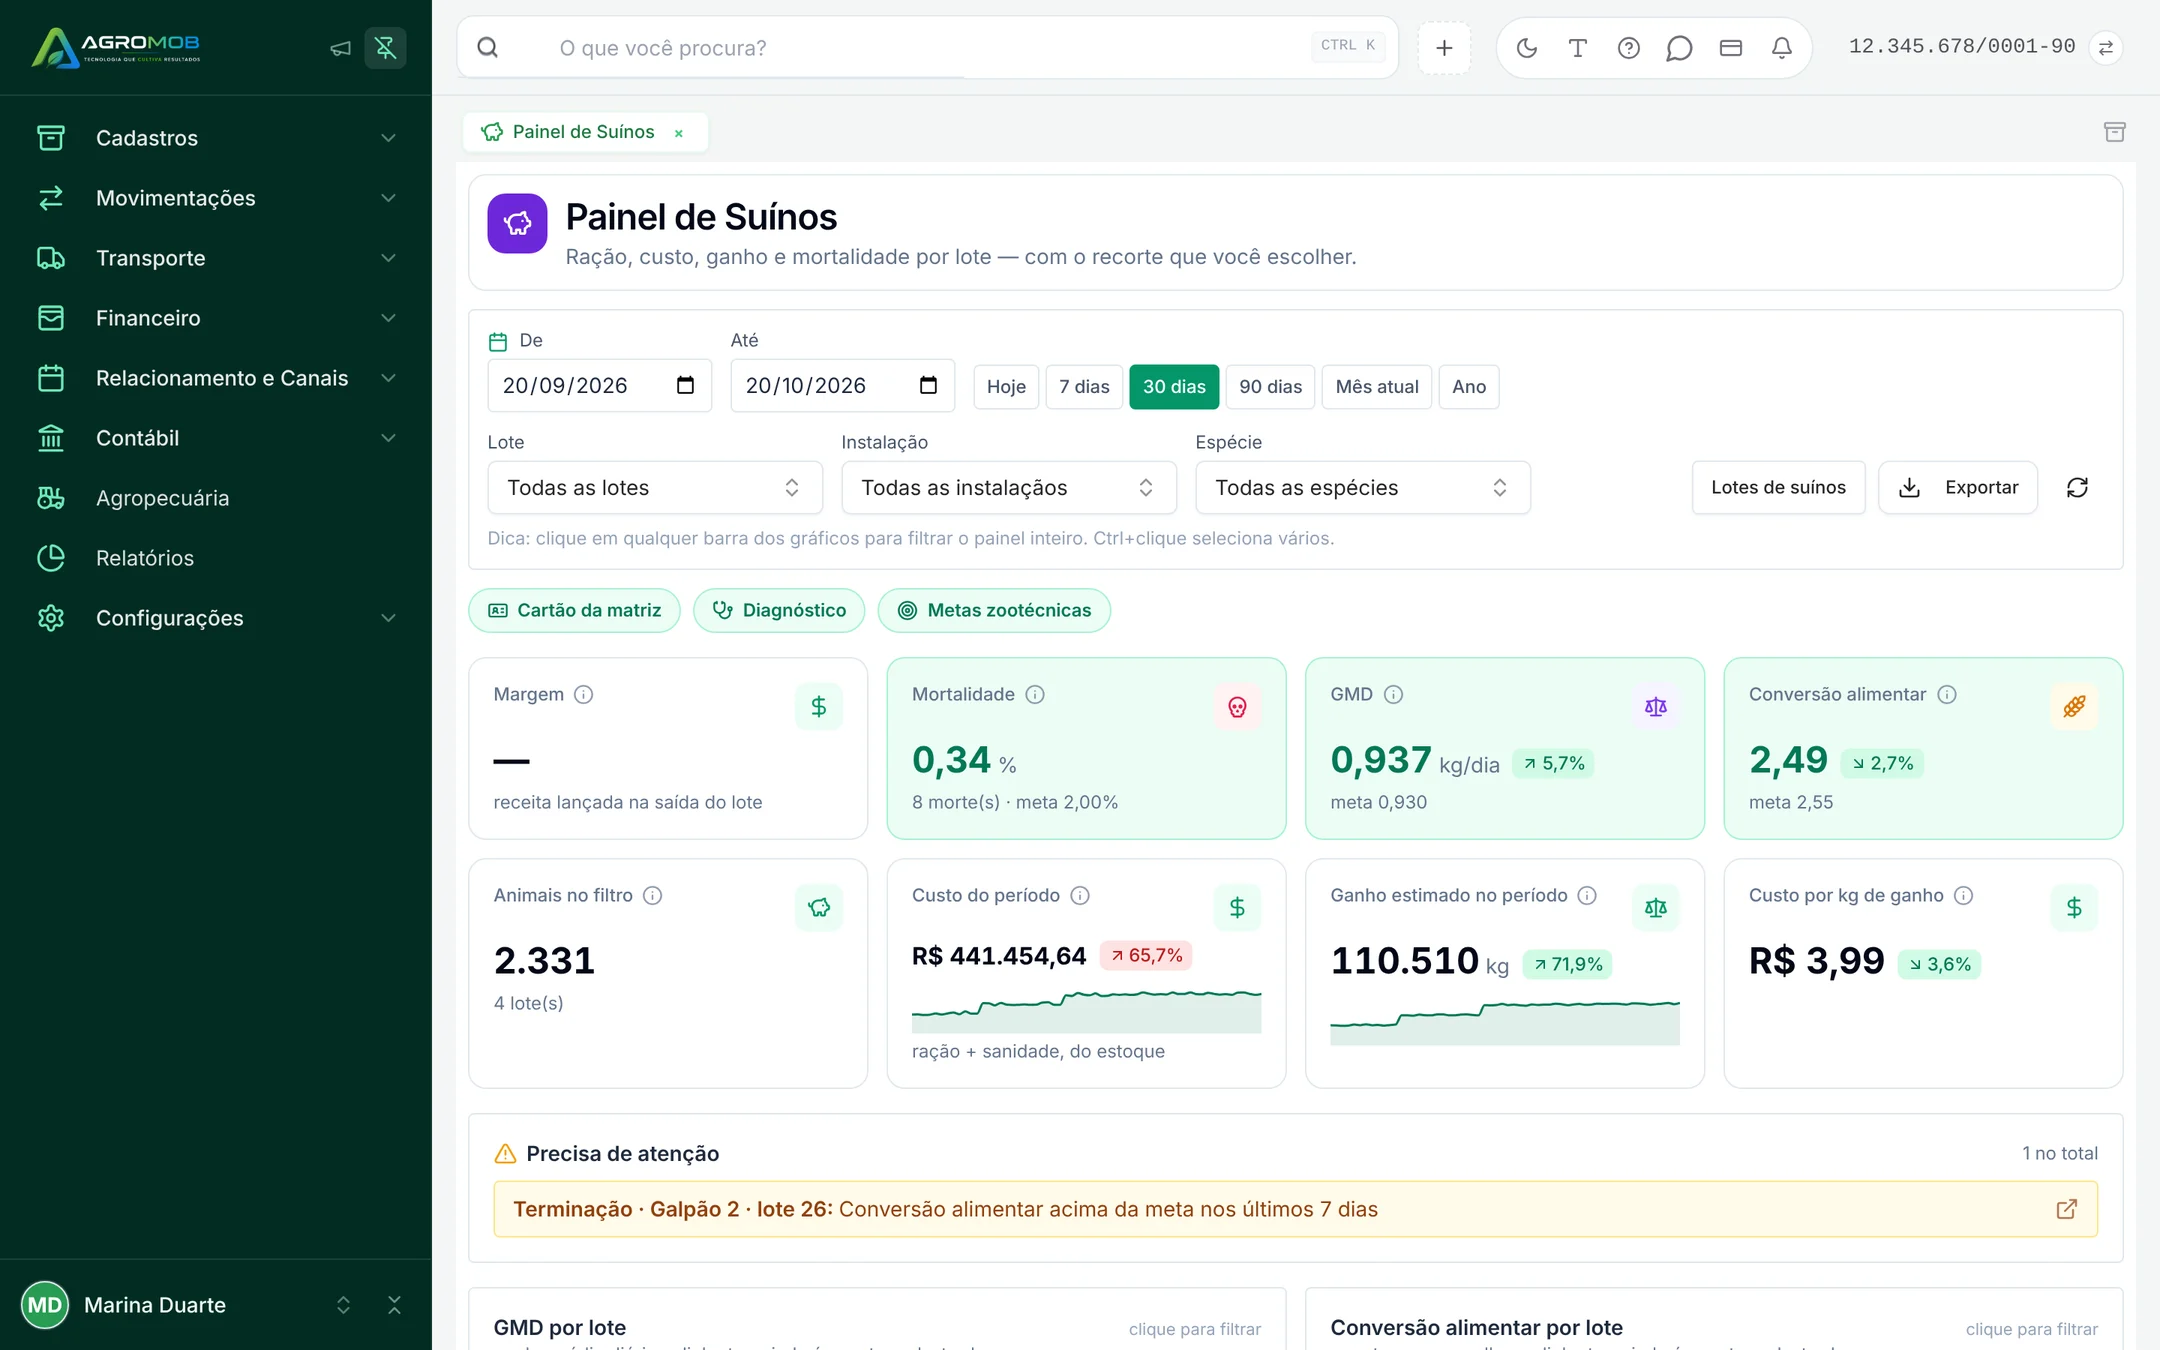Open the Marina Duarte user menu
This screenshot has width=2160, height=1350.
(x=187, y=1305)
